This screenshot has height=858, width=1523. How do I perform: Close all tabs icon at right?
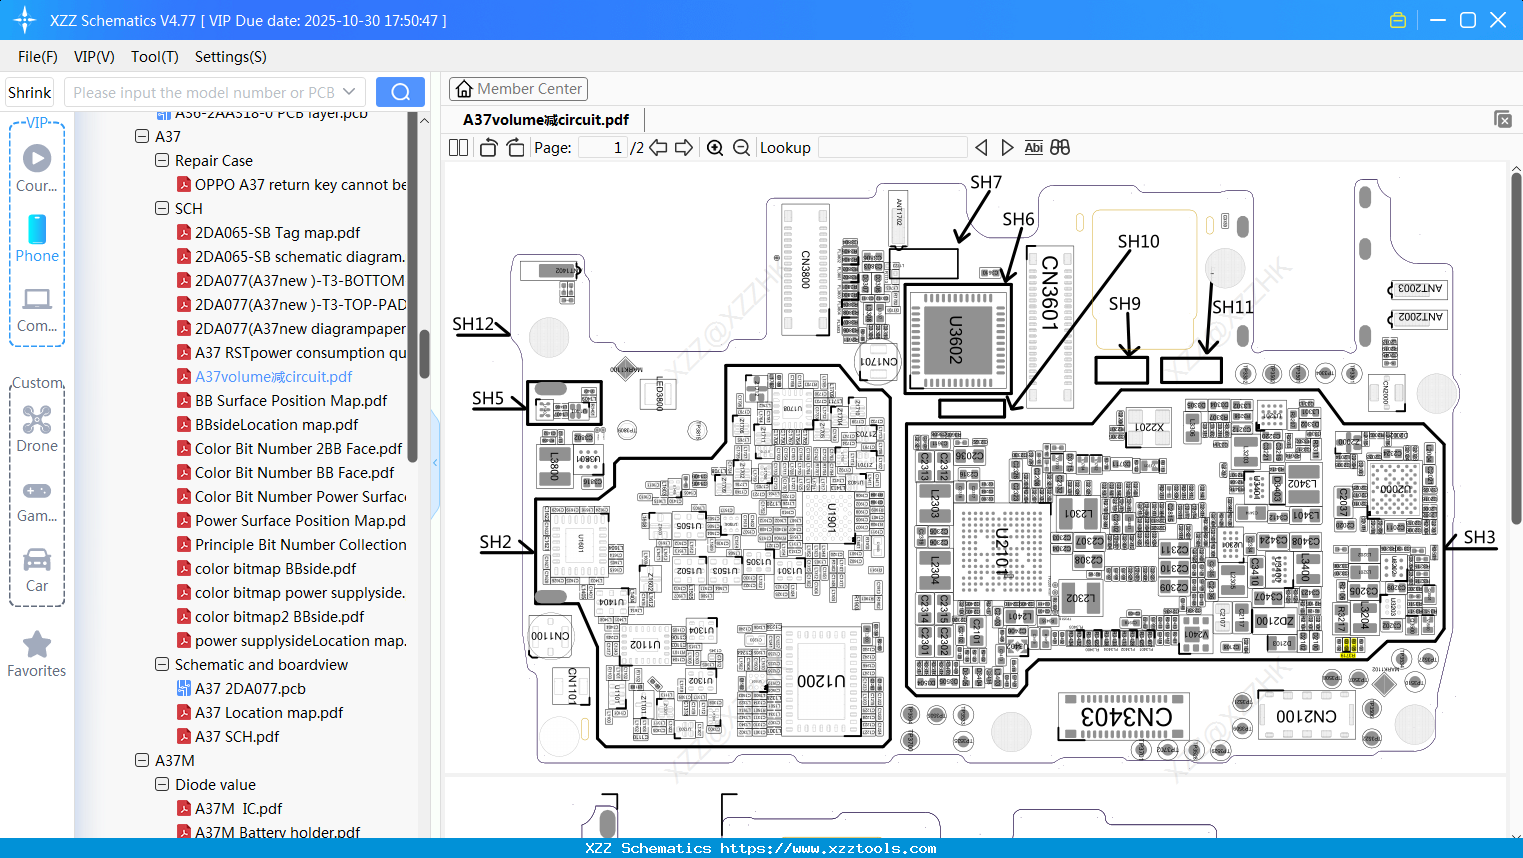tap(1503, 119)
